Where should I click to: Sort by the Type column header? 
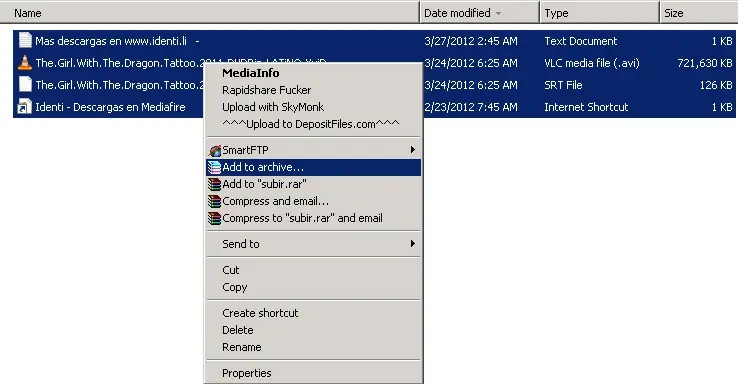599,13
